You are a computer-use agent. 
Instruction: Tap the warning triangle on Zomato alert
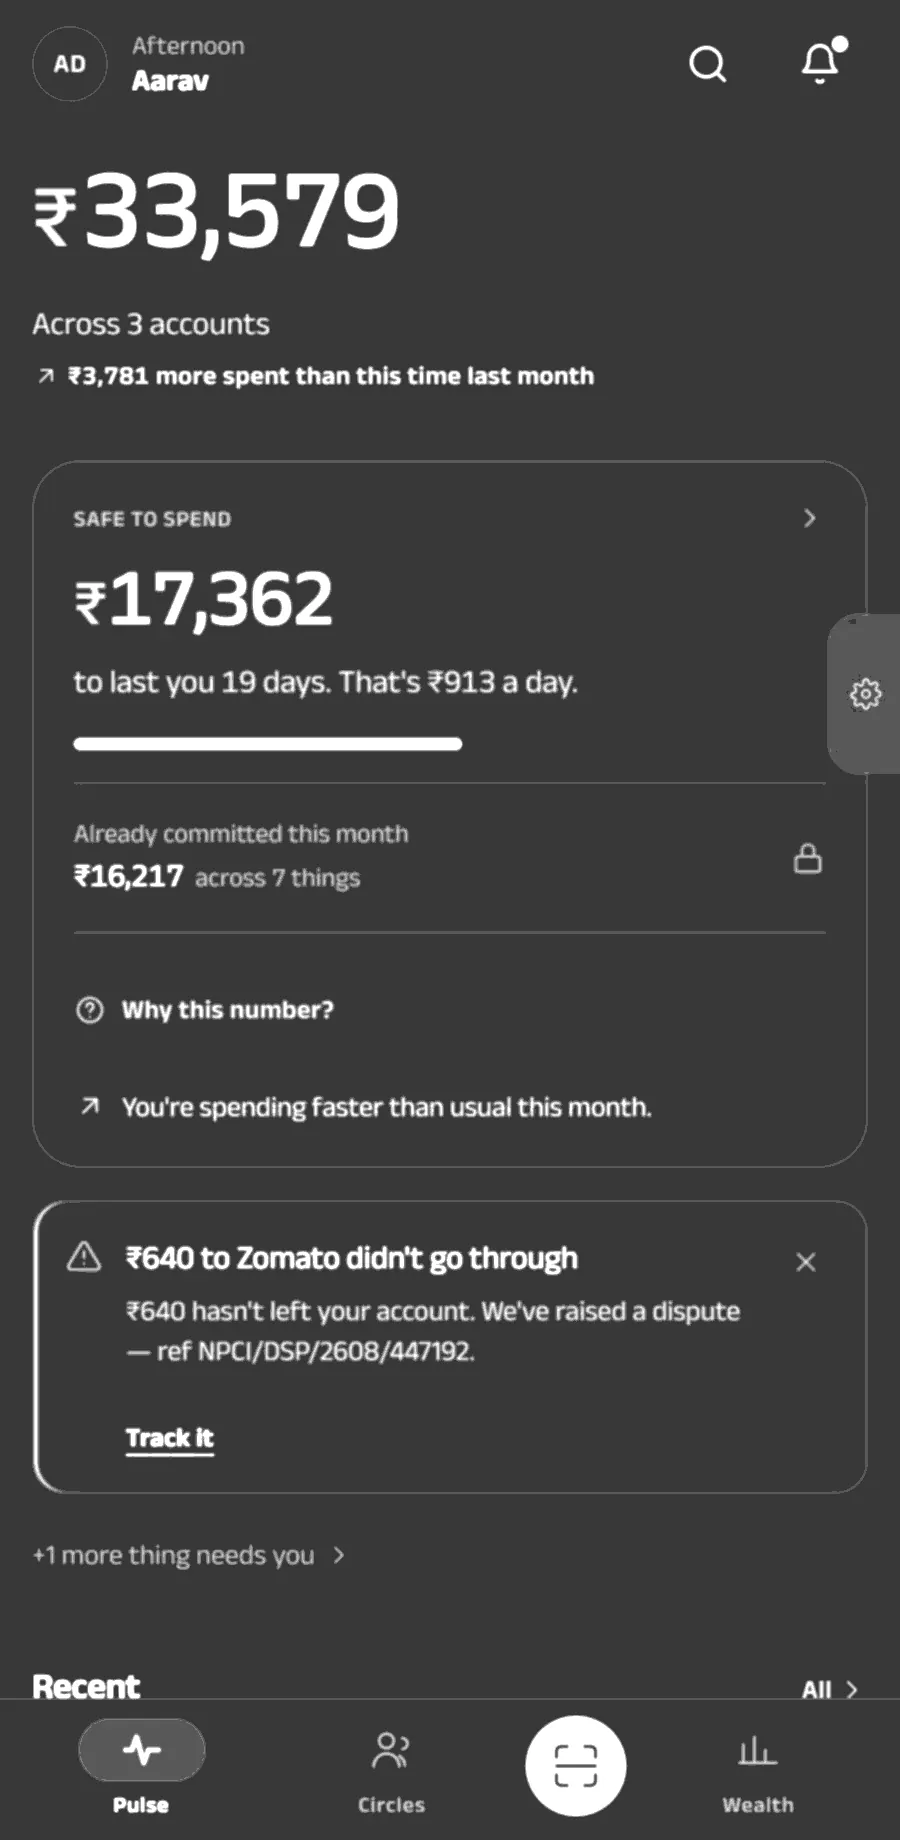(x=84, y=1256)
